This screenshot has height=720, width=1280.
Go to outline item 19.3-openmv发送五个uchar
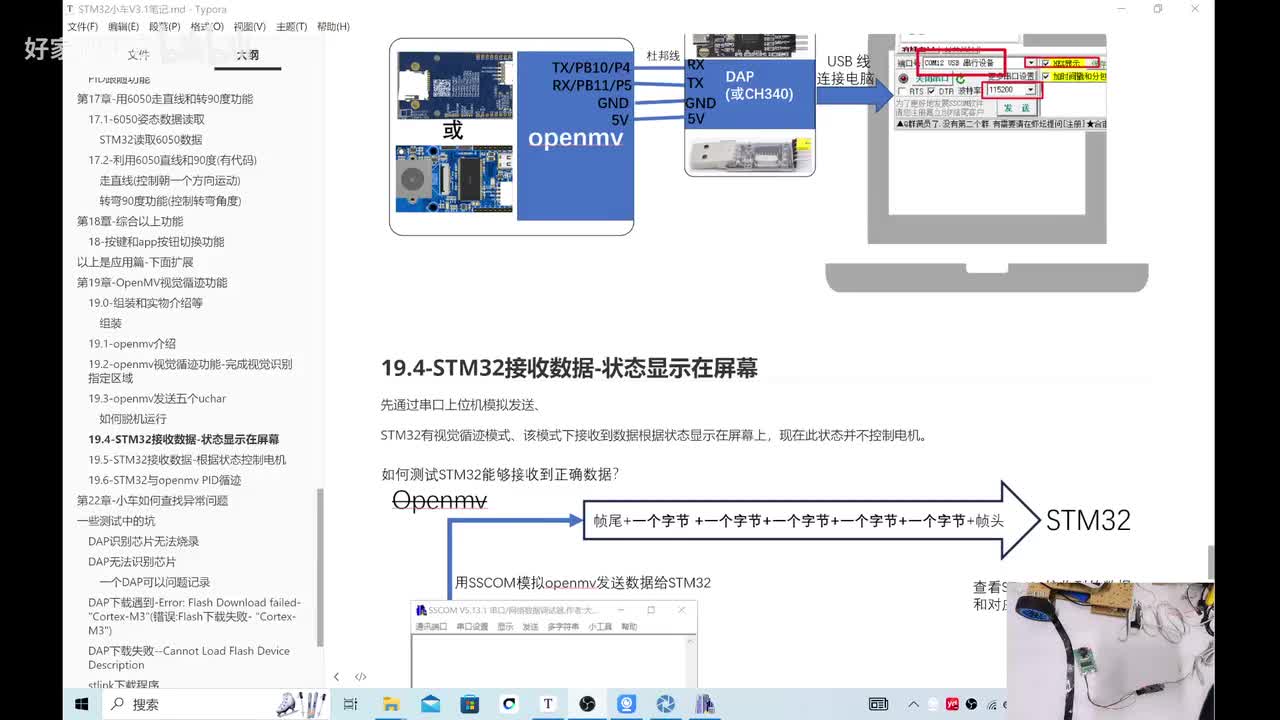tap(157, 398)
